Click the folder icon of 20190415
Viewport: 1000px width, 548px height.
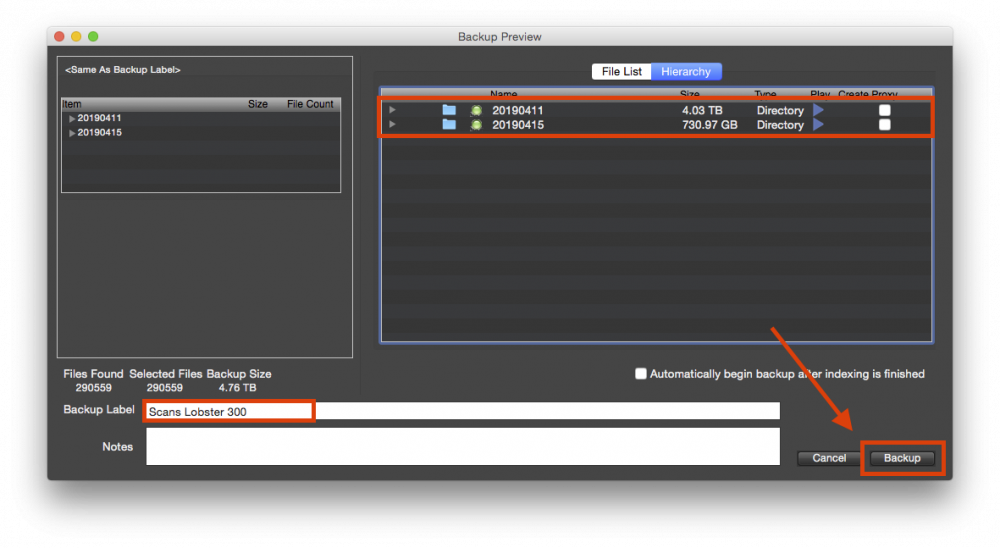pos(449,125)
